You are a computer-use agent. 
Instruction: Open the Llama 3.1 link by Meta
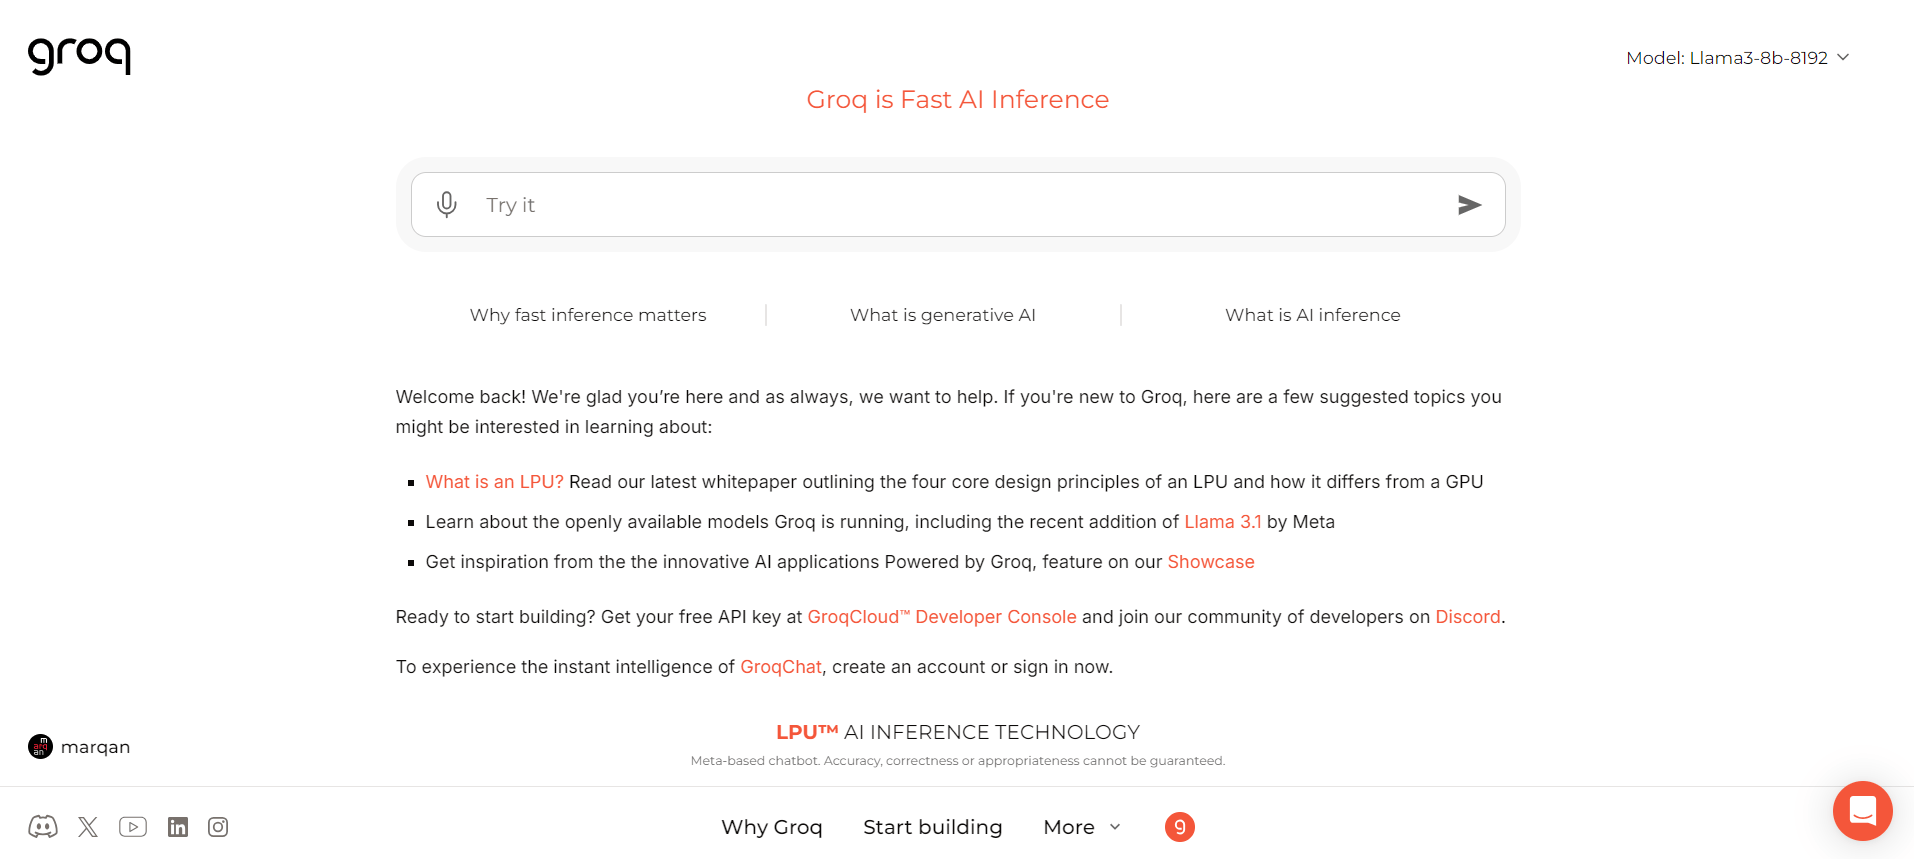[1223, 521]
